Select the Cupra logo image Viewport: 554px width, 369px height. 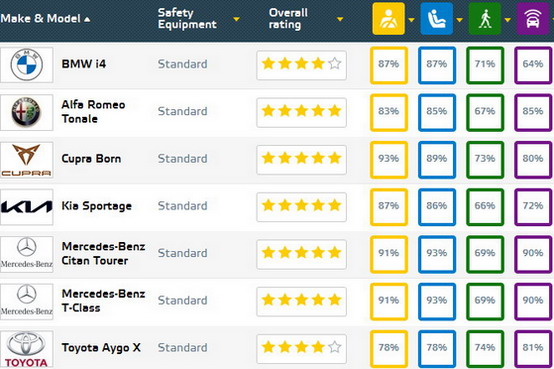26,160
